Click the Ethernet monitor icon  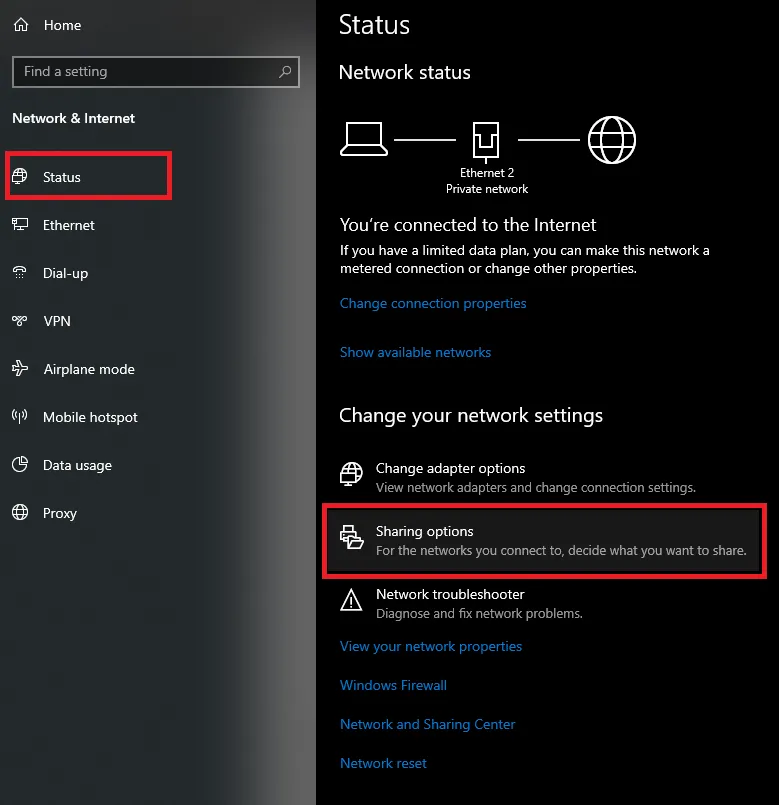point(20,225)
